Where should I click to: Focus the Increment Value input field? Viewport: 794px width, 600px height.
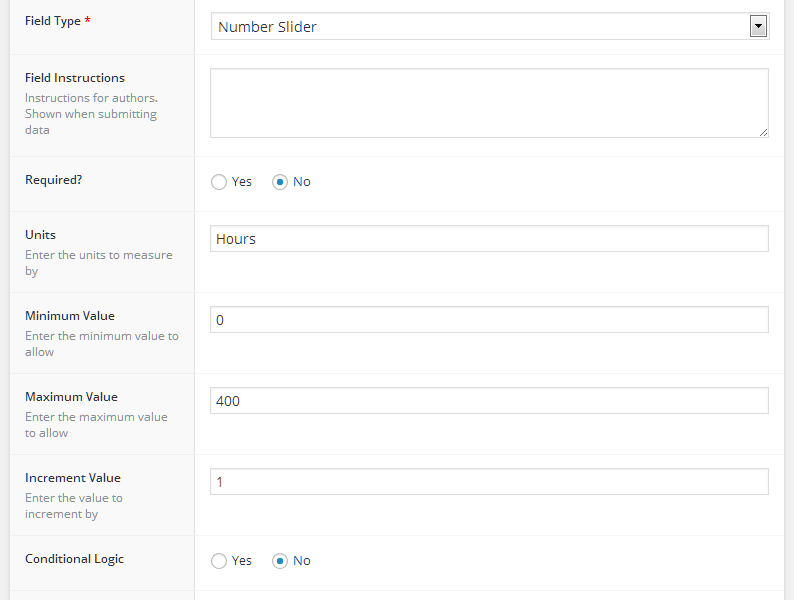[x=488, y=482]
